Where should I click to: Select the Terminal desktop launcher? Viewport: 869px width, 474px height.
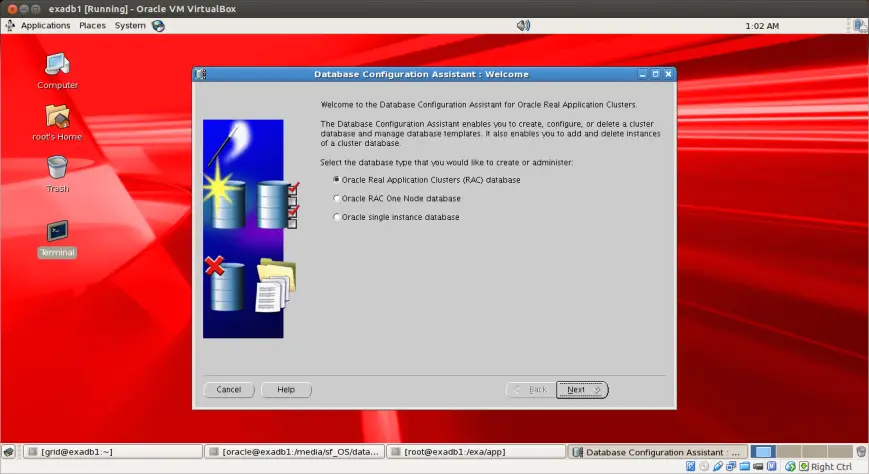pyautogui.click(x=57, y=231)
